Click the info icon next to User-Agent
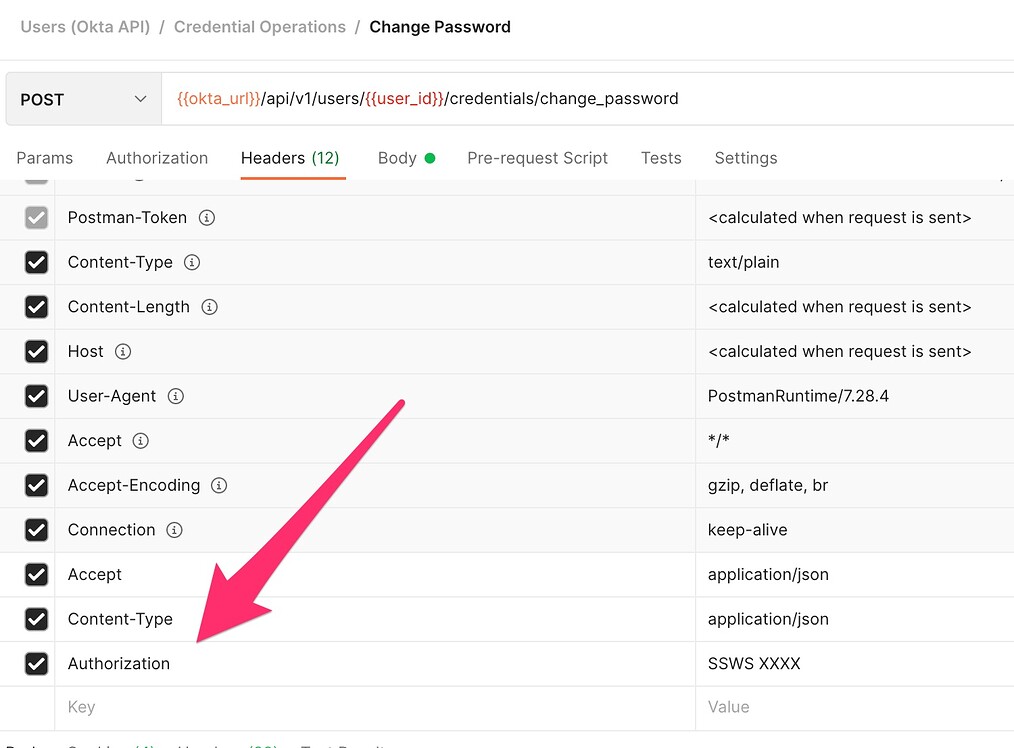 click(x=176, y=396)
